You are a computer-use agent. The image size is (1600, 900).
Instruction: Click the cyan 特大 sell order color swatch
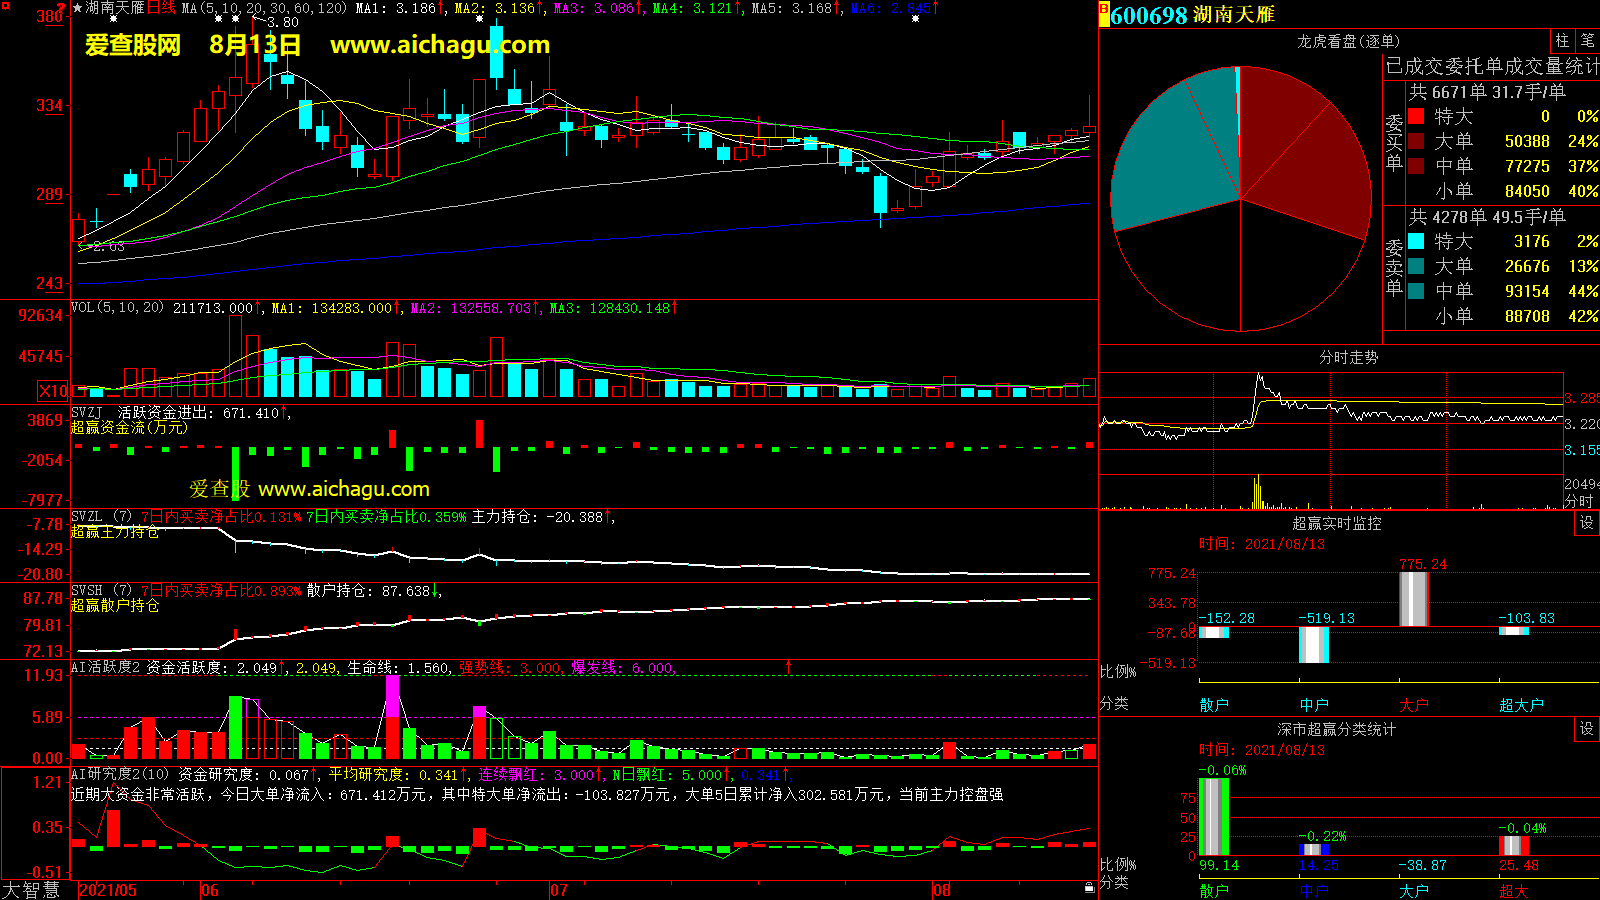1416,241
